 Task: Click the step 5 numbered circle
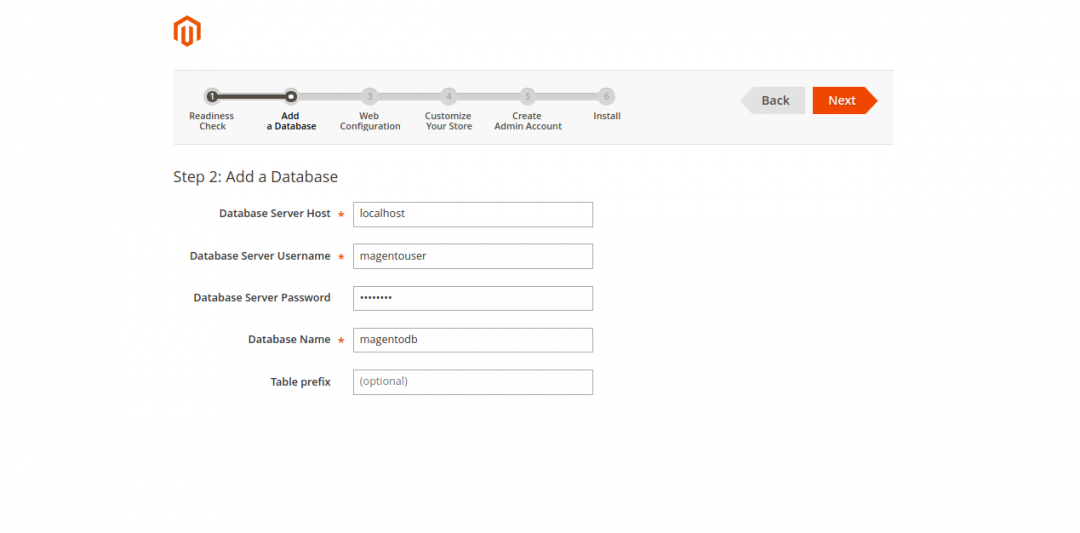click(527, 97)
